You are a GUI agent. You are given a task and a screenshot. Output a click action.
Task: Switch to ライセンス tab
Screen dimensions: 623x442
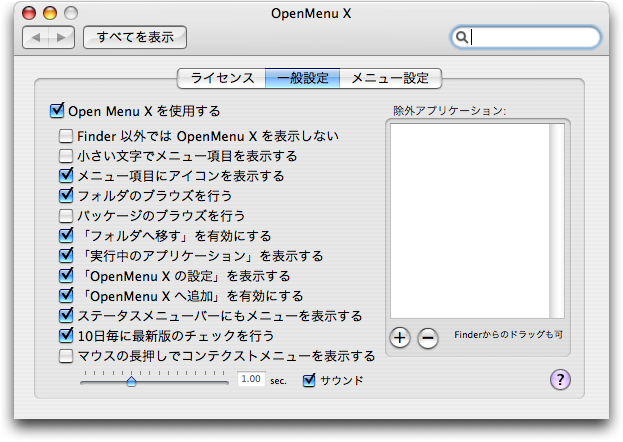pos(222,78)
